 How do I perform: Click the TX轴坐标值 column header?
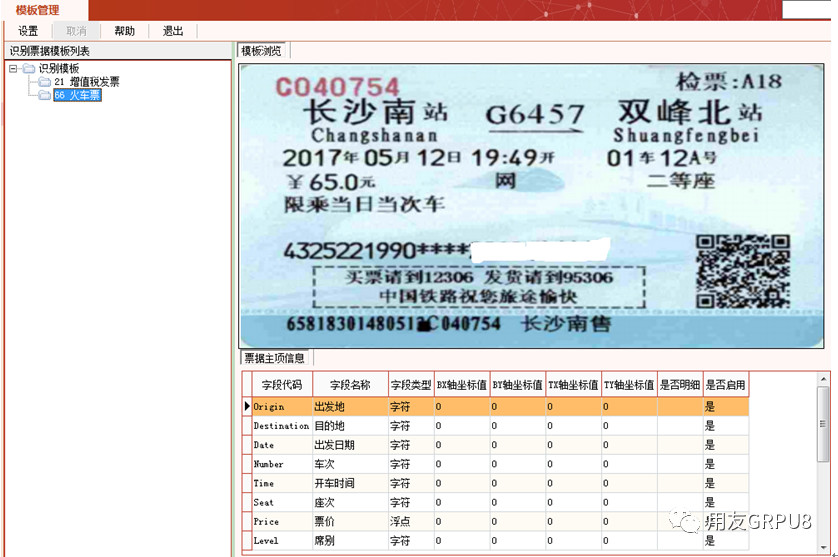573,385
